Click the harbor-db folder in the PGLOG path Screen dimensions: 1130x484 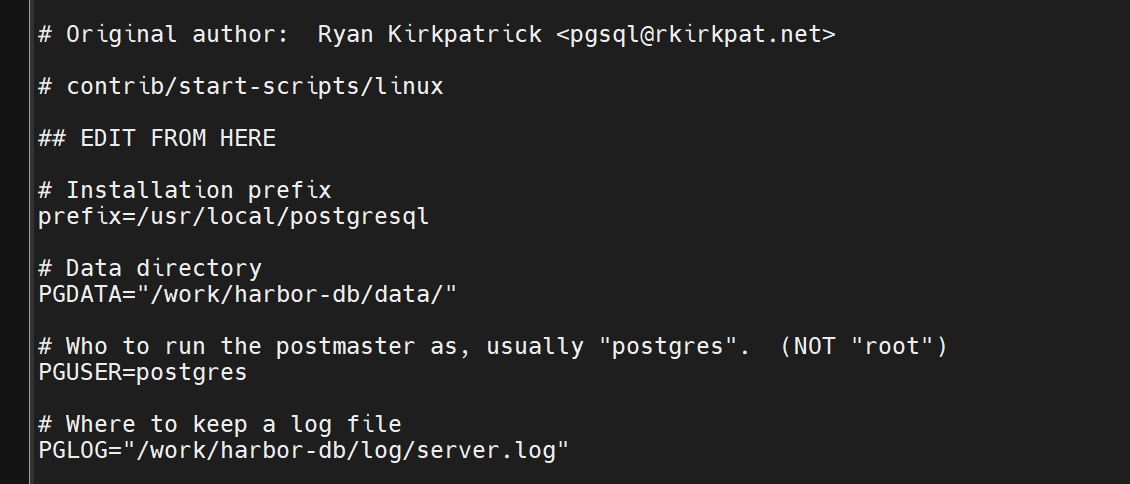coord(282,451)
